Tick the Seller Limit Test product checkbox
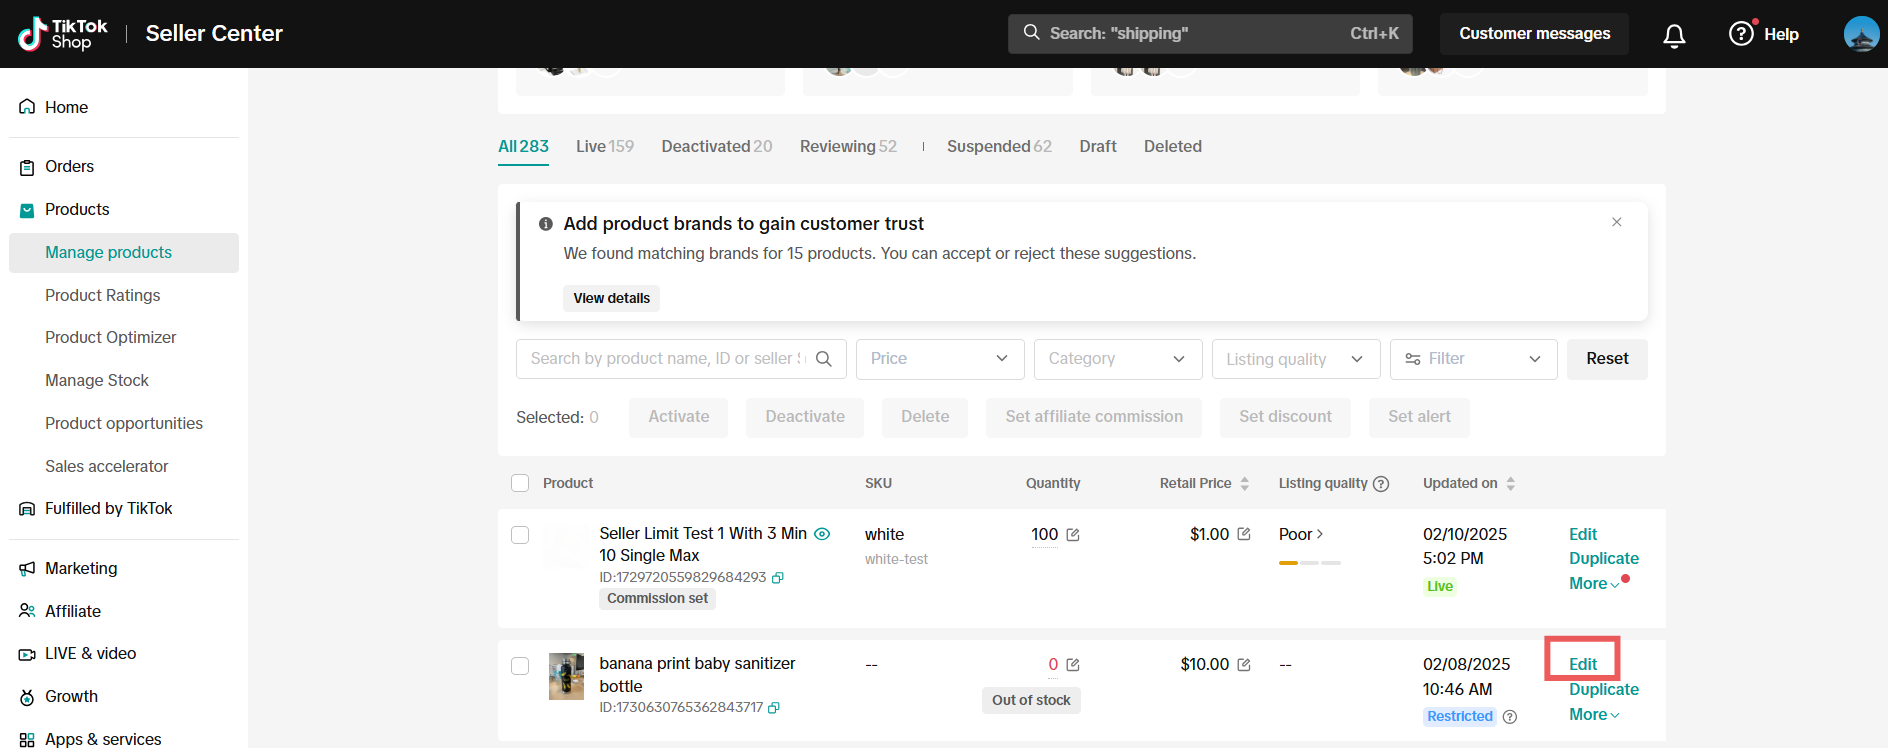 point(520,535)
